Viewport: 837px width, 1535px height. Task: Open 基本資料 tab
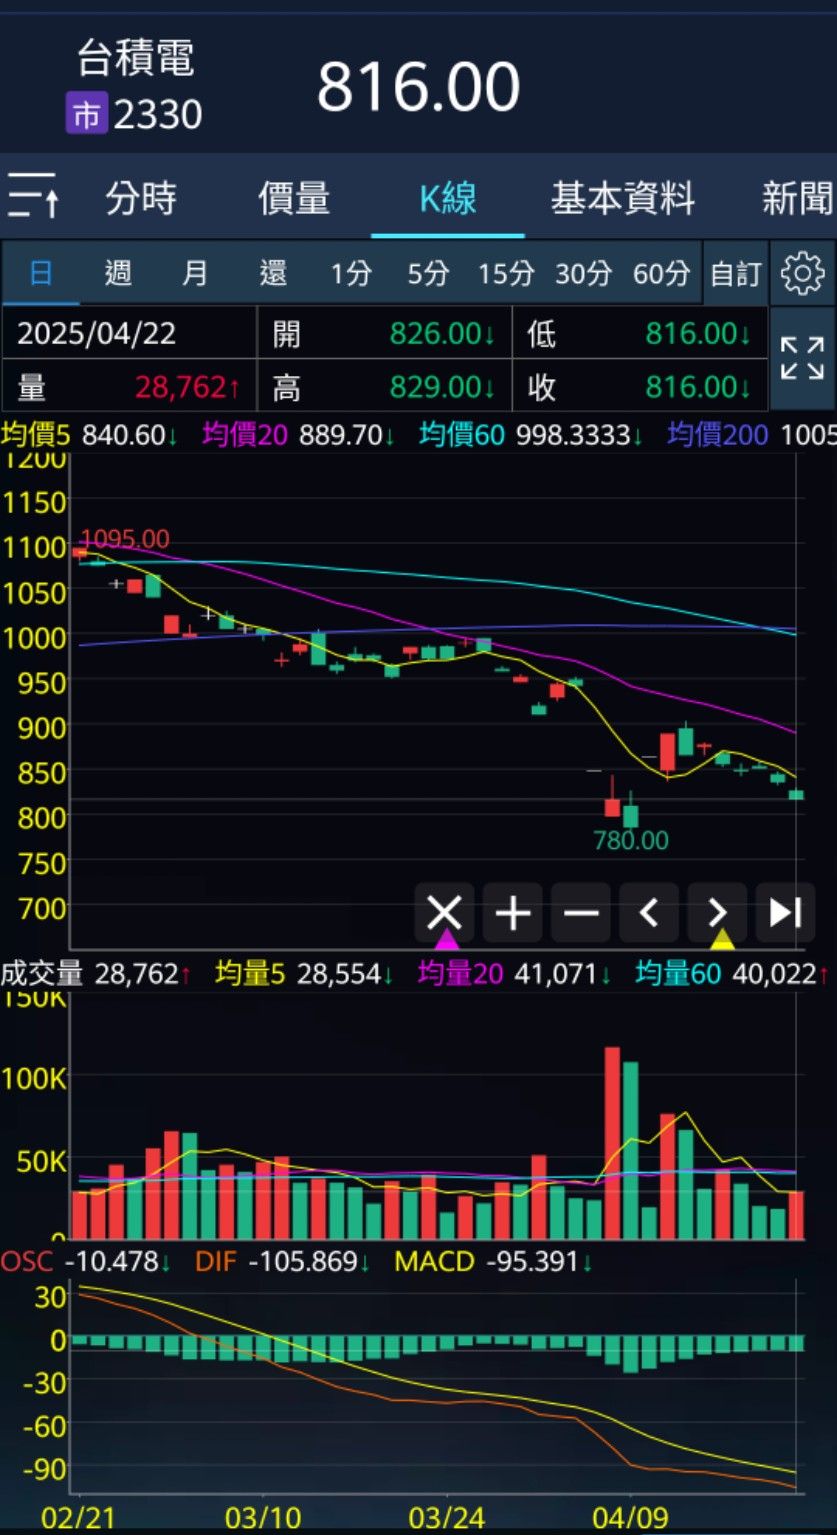tap(622, 198)
